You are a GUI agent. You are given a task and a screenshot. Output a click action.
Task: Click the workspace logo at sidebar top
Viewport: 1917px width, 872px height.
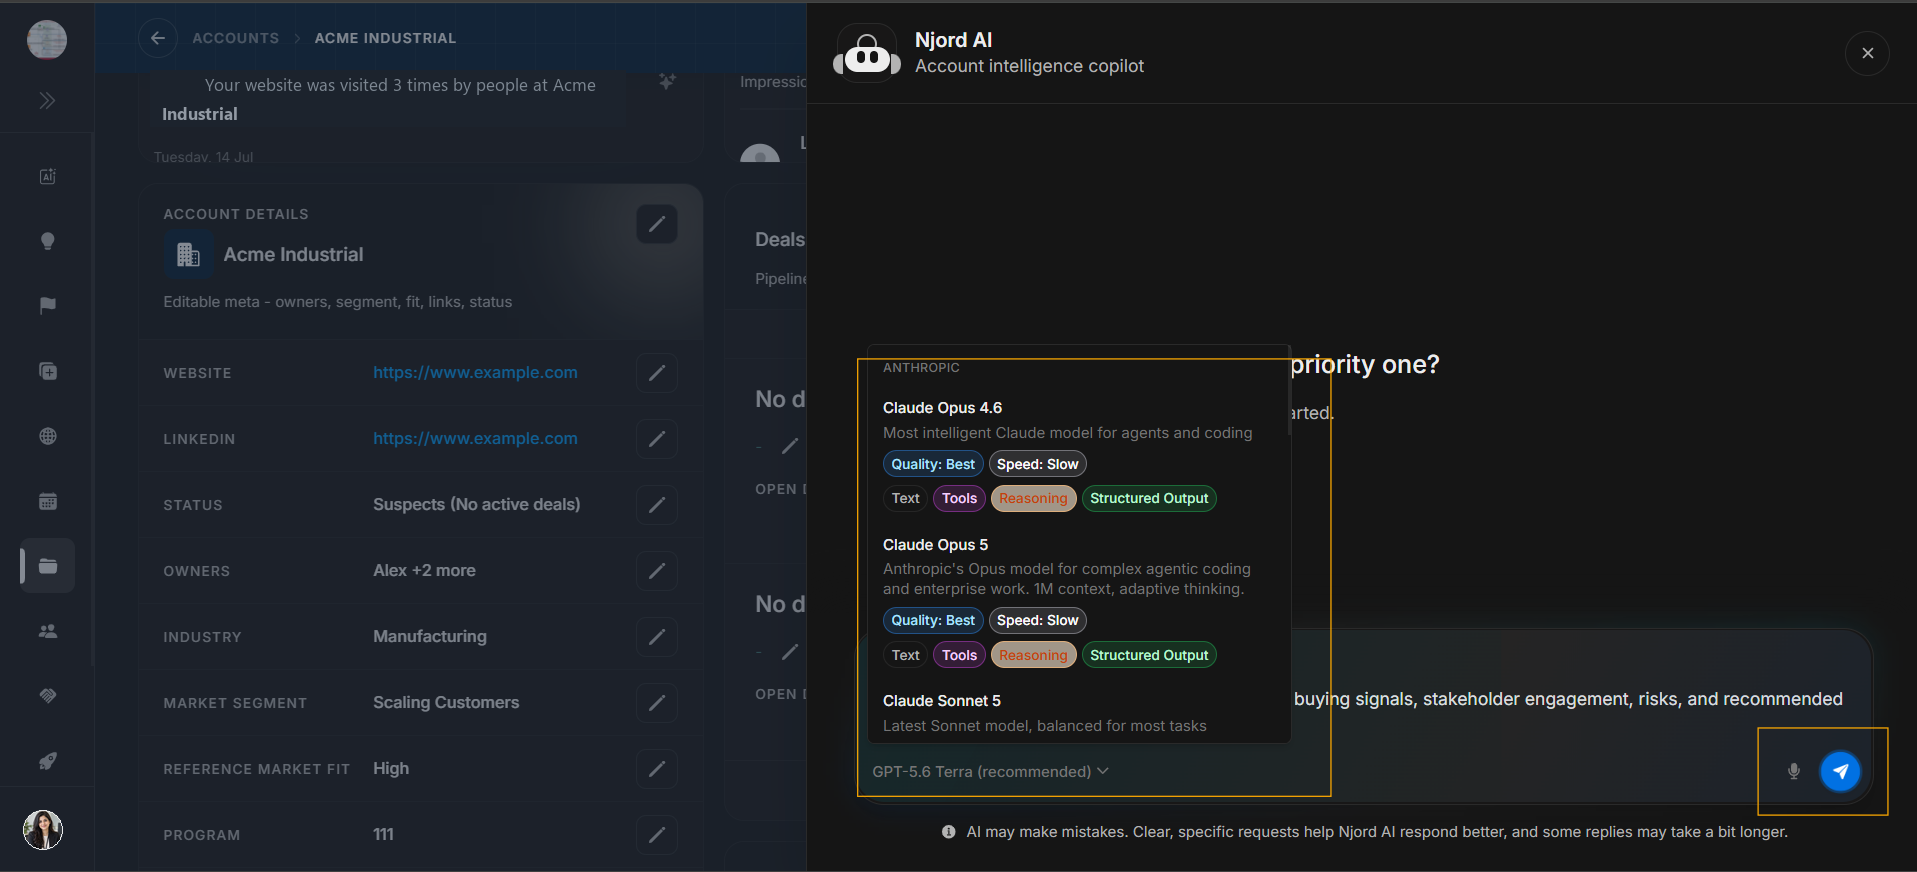[47, 40]
